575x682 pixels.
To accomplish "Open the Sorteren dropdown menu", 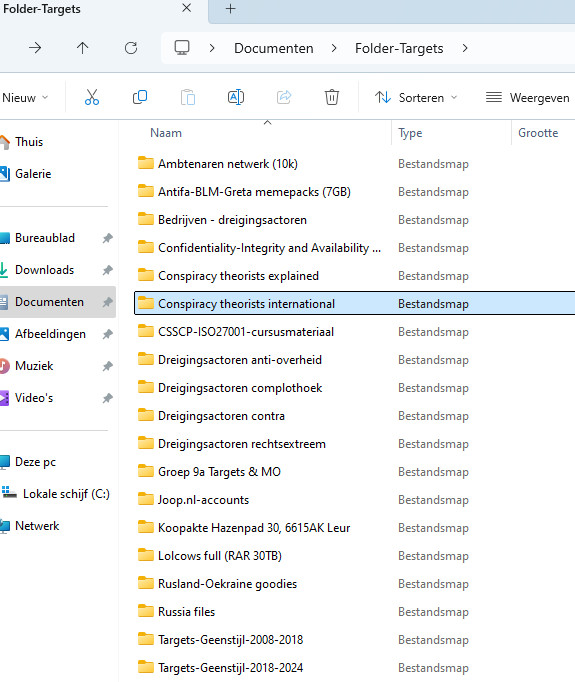I will [416, 97].
